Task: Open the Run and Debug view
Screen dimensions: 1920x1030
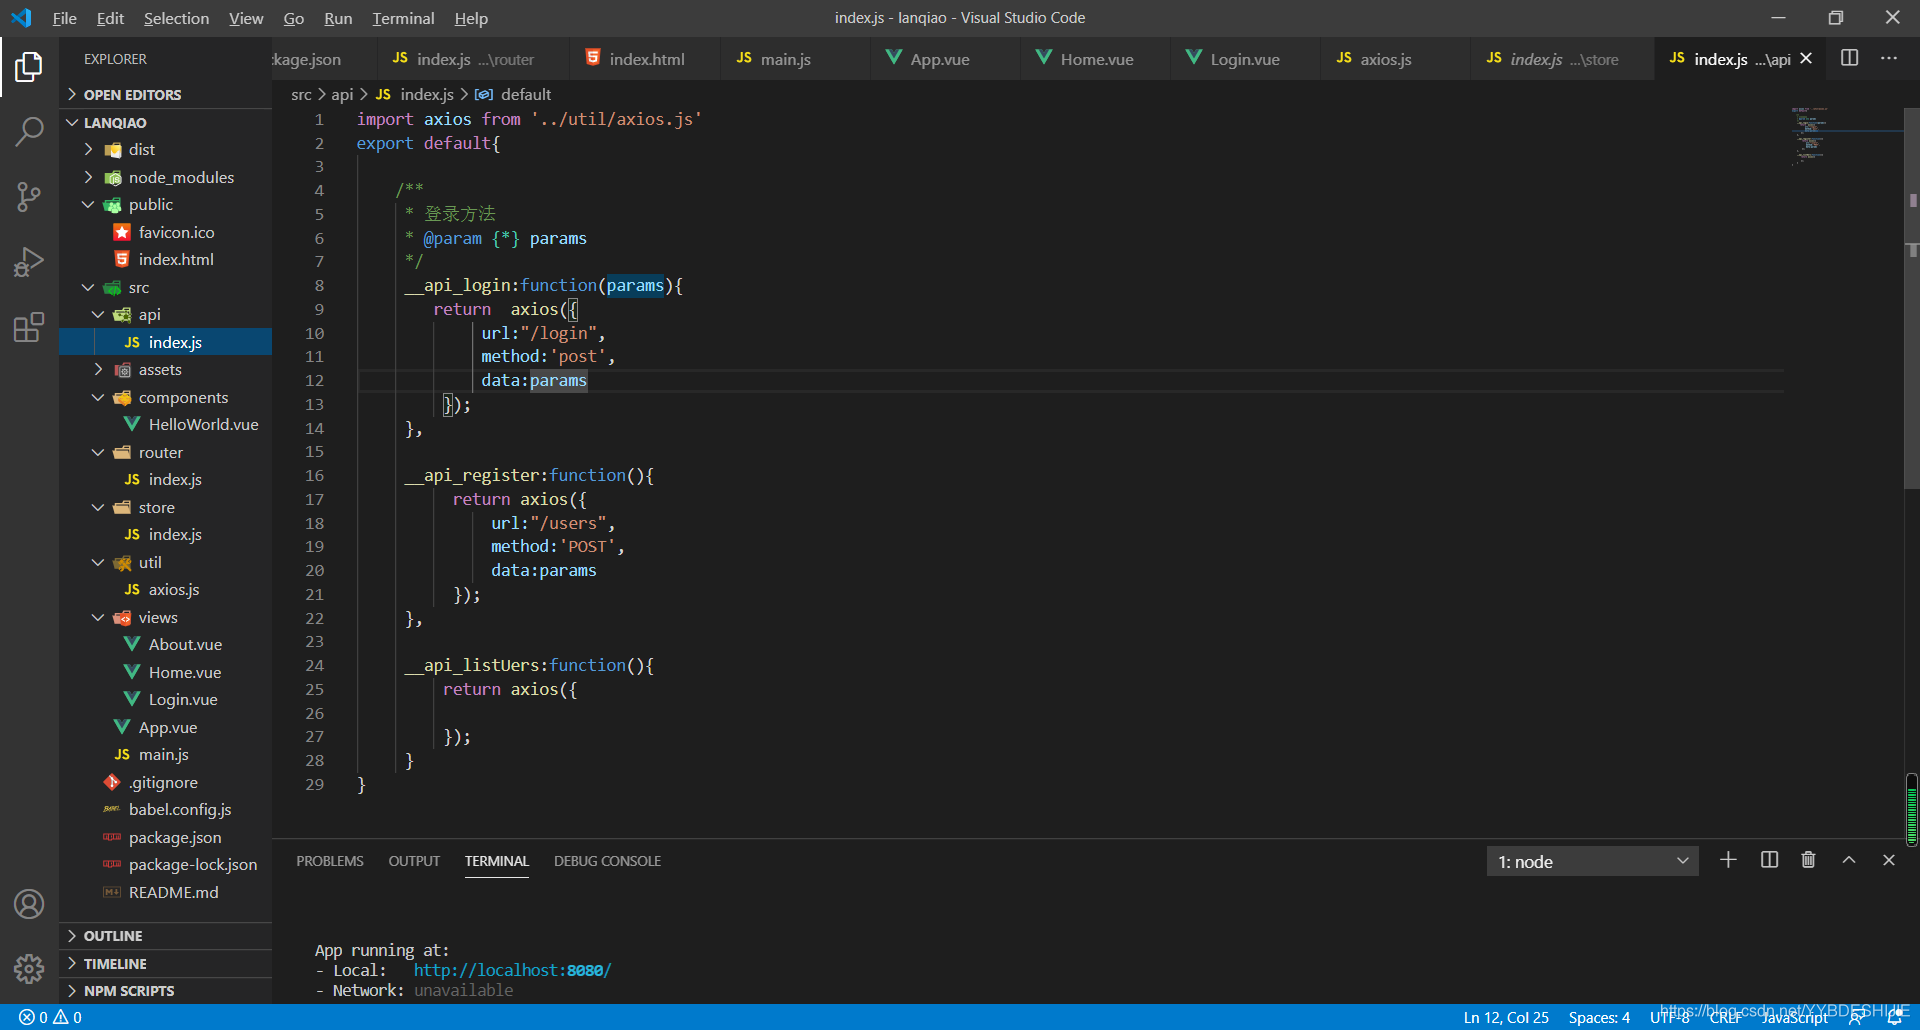Action: (29, 261)
